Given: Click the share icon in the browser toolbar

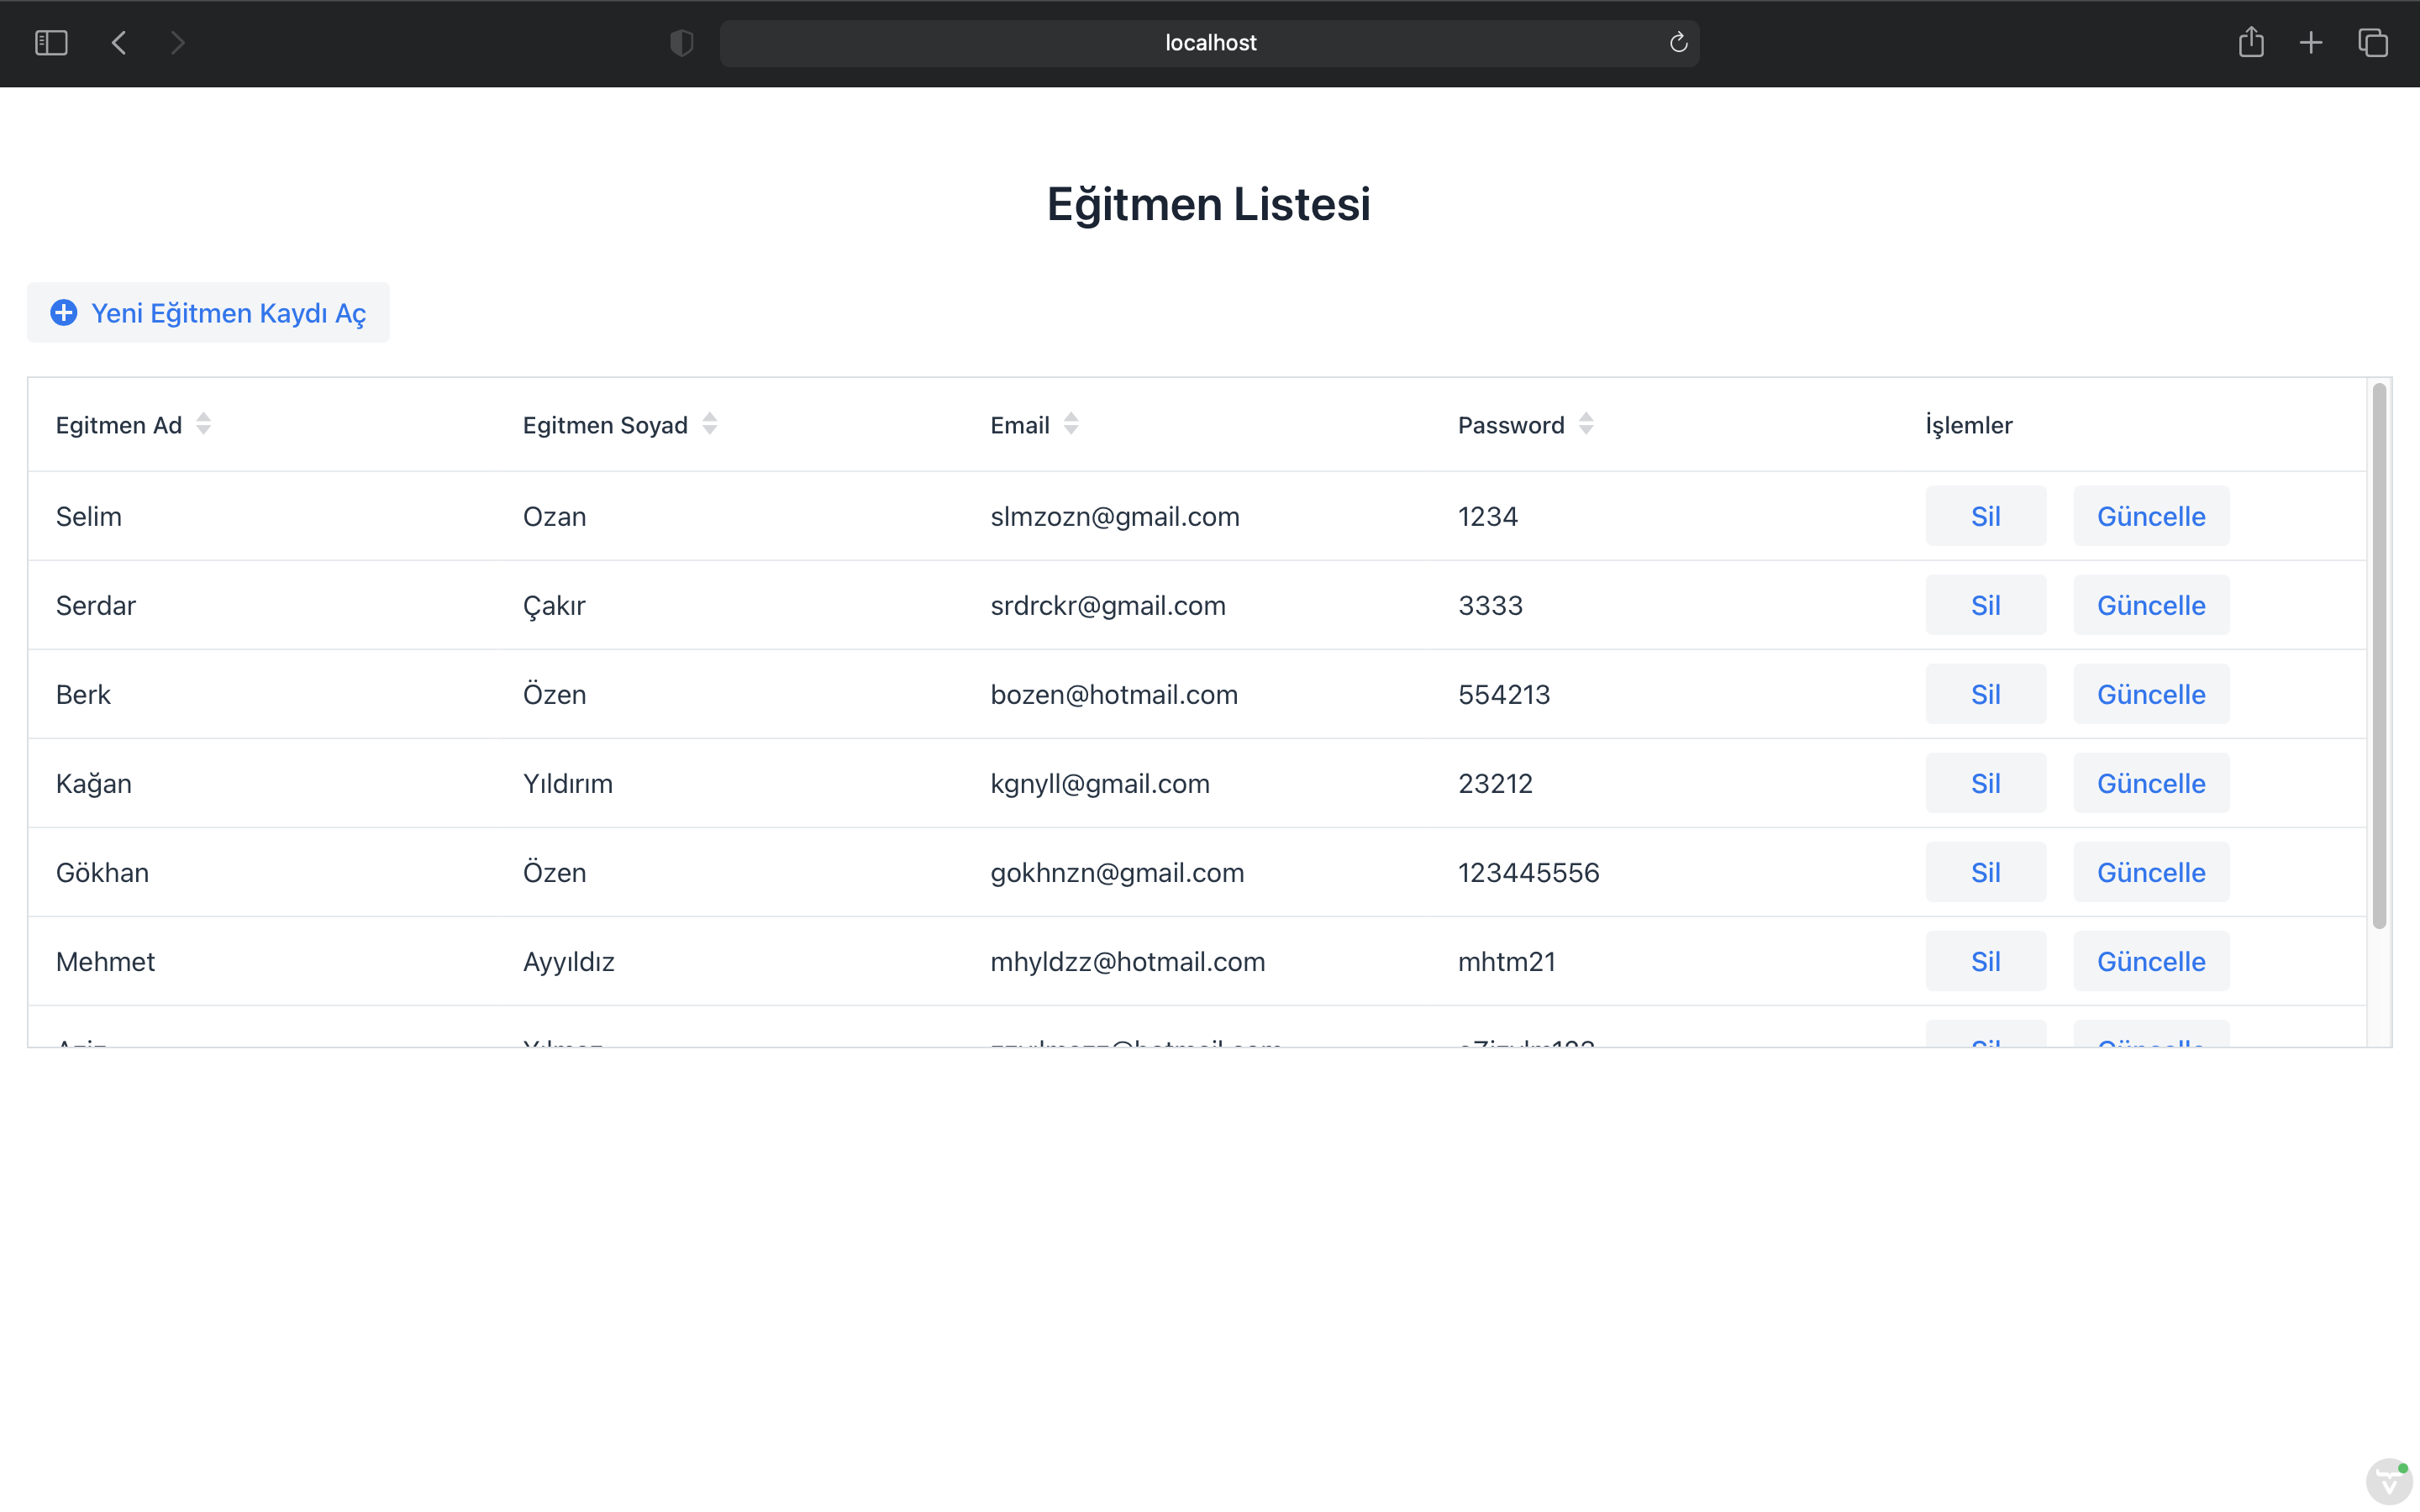Looking at the screenshot, I should (x=2251, y=42).
